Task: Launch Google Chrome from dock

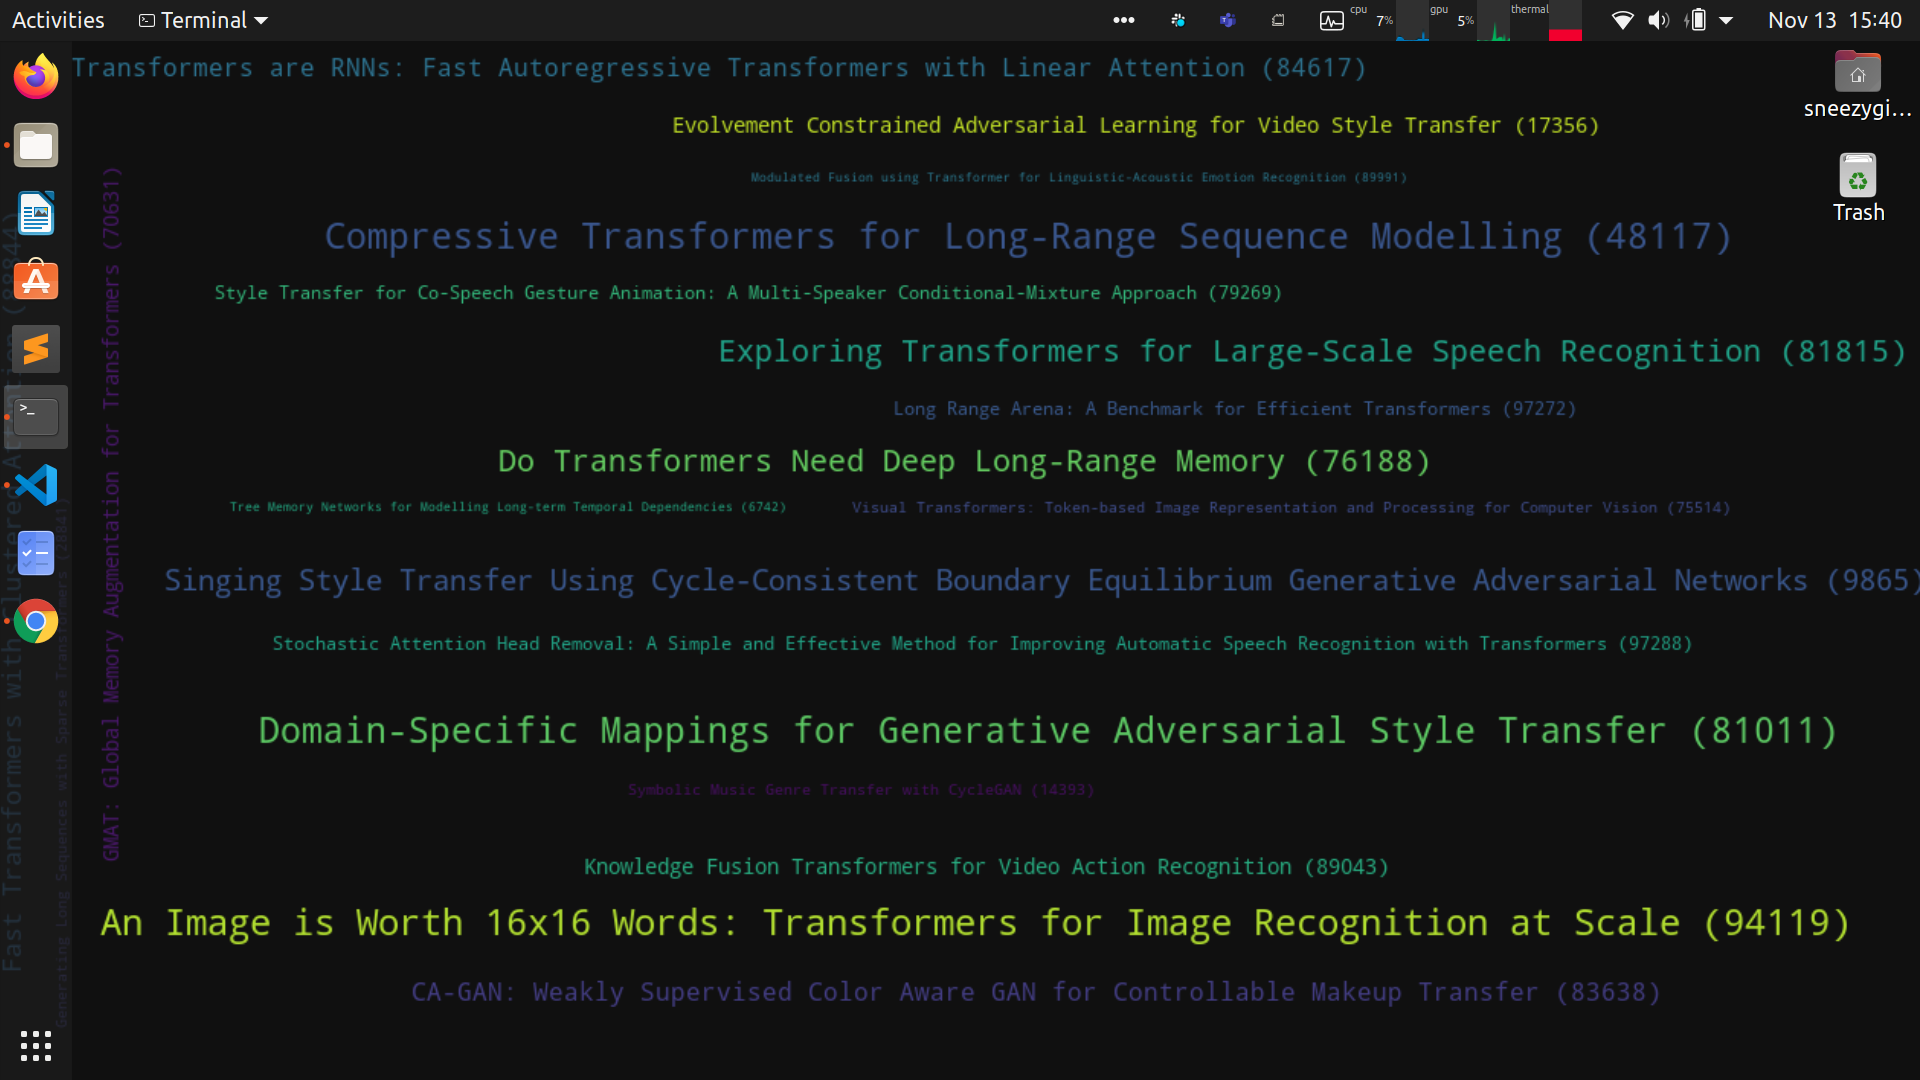Action: coord(36,621)
